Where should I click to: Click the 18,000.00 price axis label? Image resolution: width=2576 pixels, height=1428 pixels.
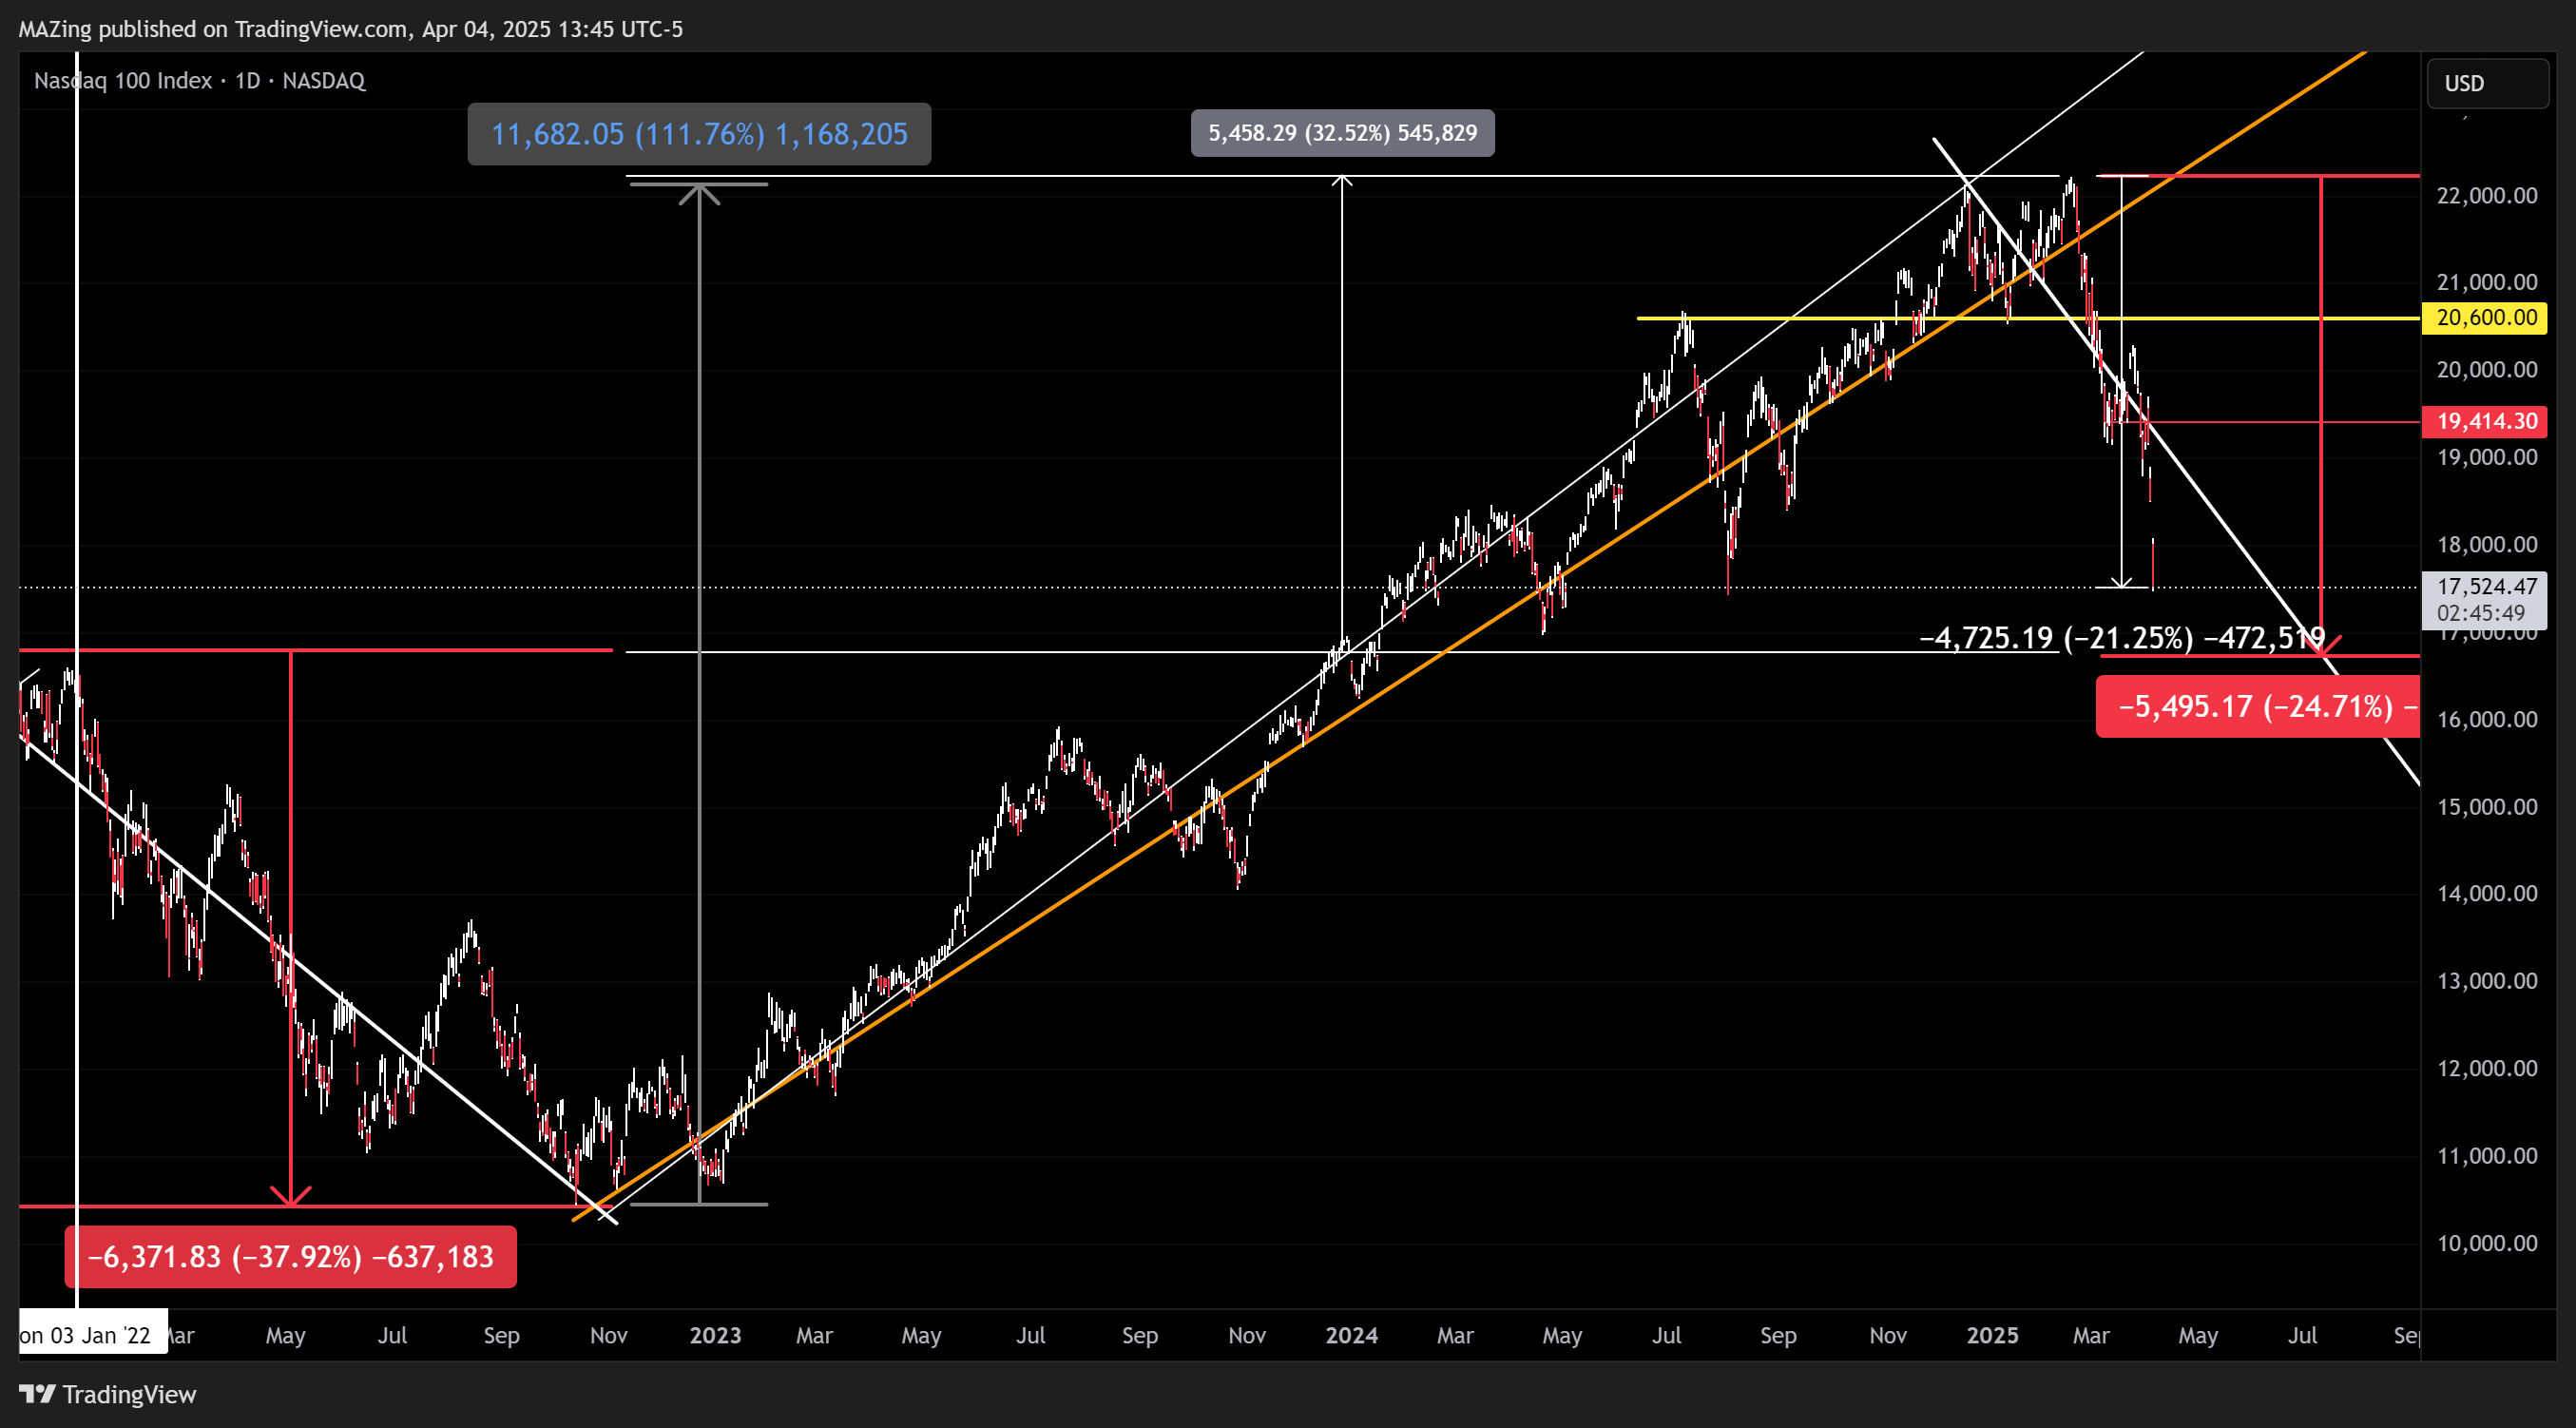tap(2487, 544)
